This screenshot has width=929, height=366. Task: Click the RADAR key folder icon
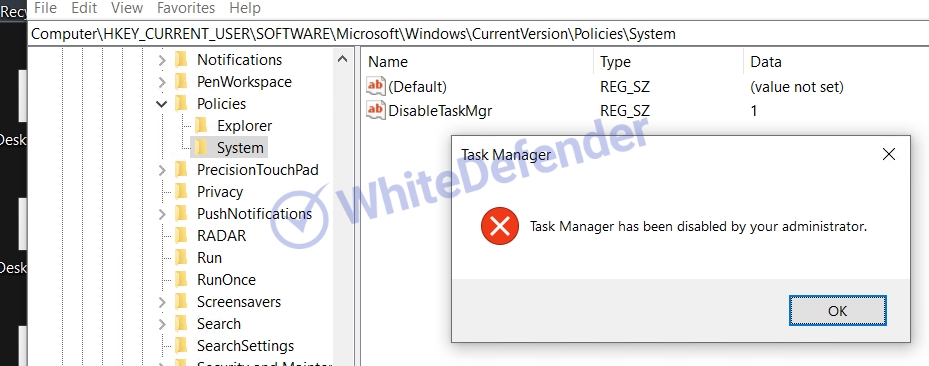(181, 236)
